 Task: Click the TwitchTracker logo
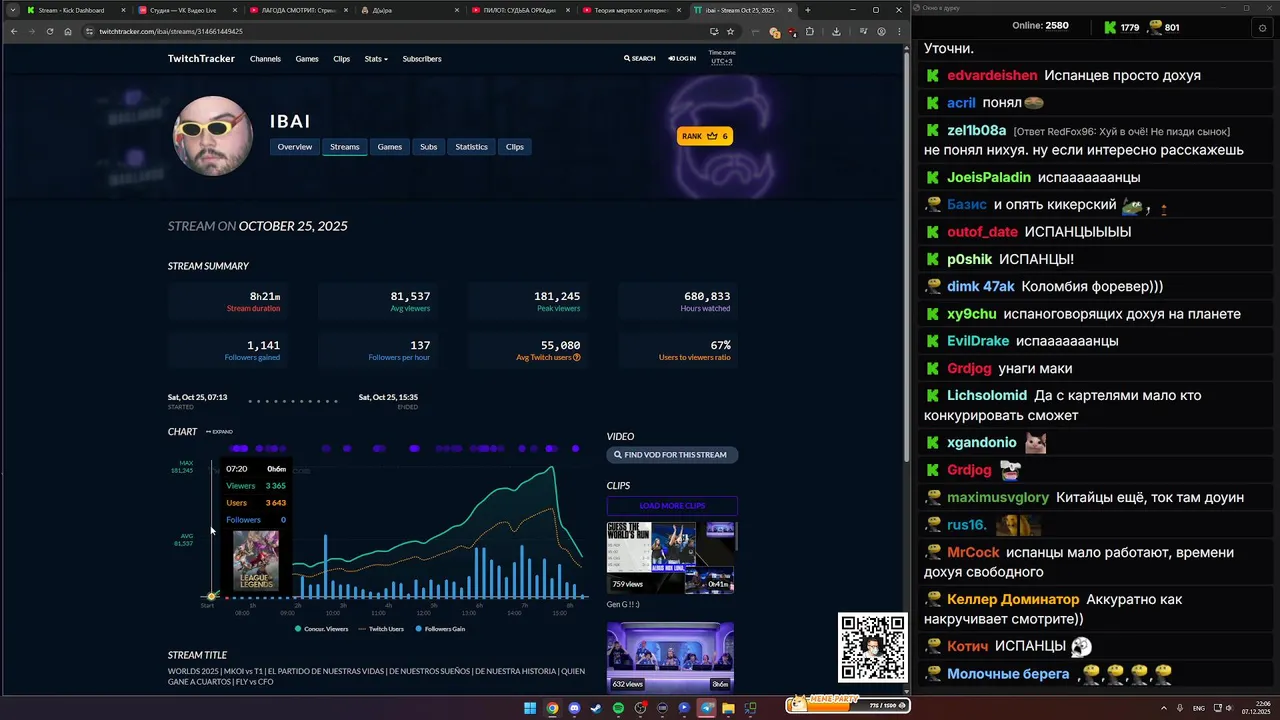click(201, 59)
